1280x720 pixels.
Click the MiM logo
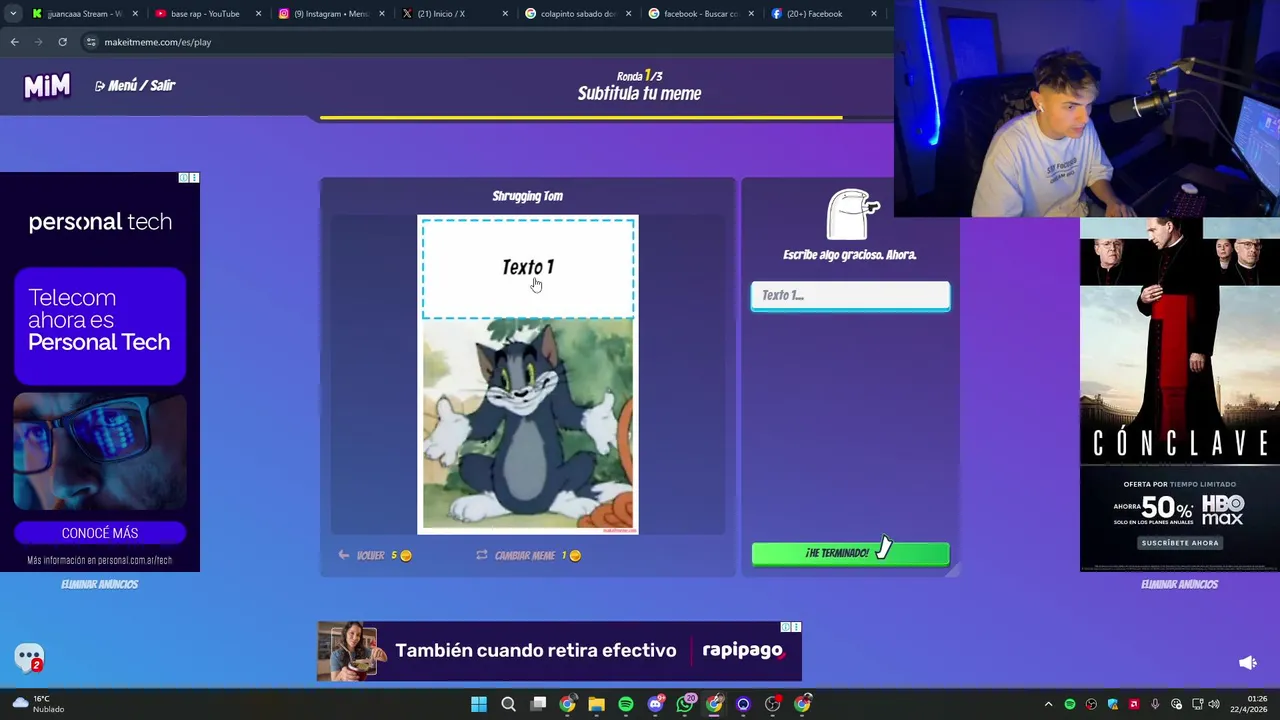point(47,86)
